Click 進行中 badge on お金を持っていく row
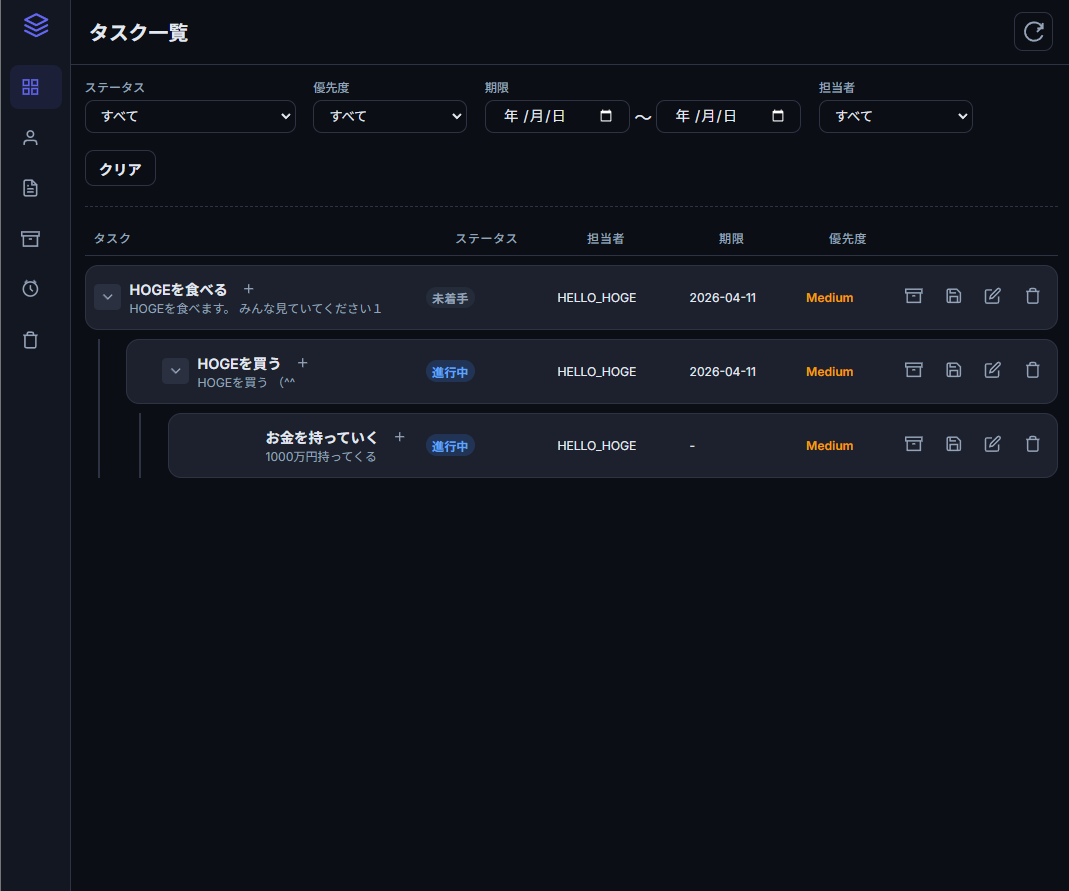1069x891 pixels. [450, 446]
